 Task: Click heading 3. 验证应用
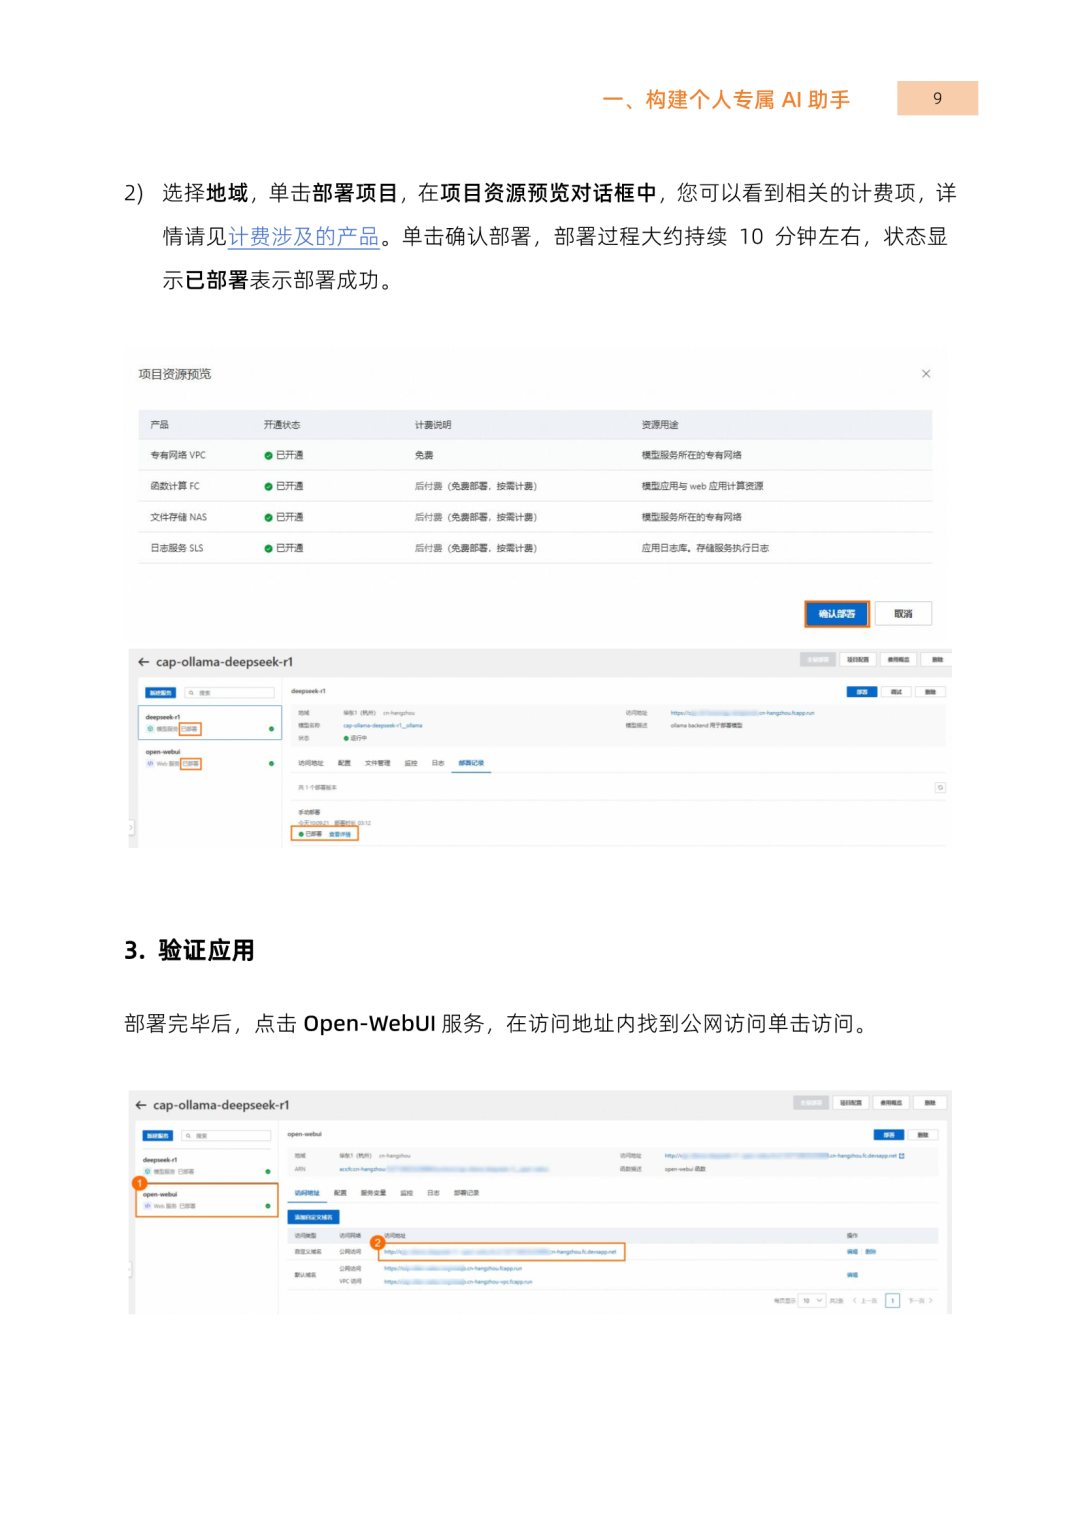(x=189, y=950)
